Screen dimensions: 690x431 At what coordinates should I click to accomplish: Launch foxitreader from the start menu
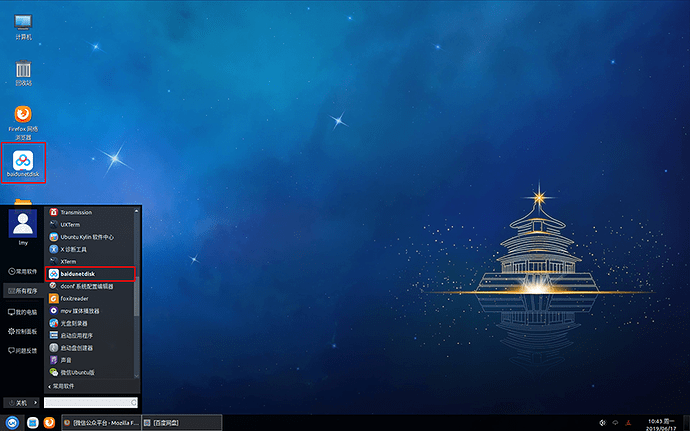click(76, 298)
